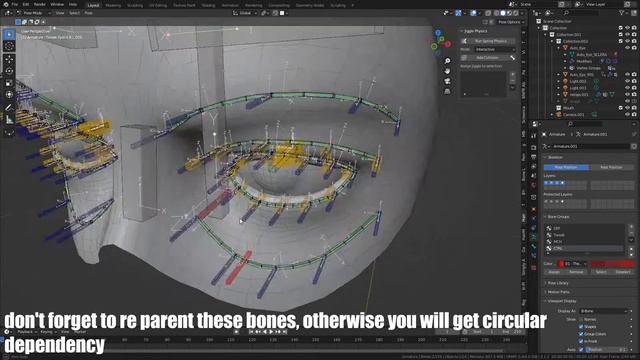The height and width of the screenshot is (360, 640).
Task: Open the Render menu
Action: tap(40, 4)
